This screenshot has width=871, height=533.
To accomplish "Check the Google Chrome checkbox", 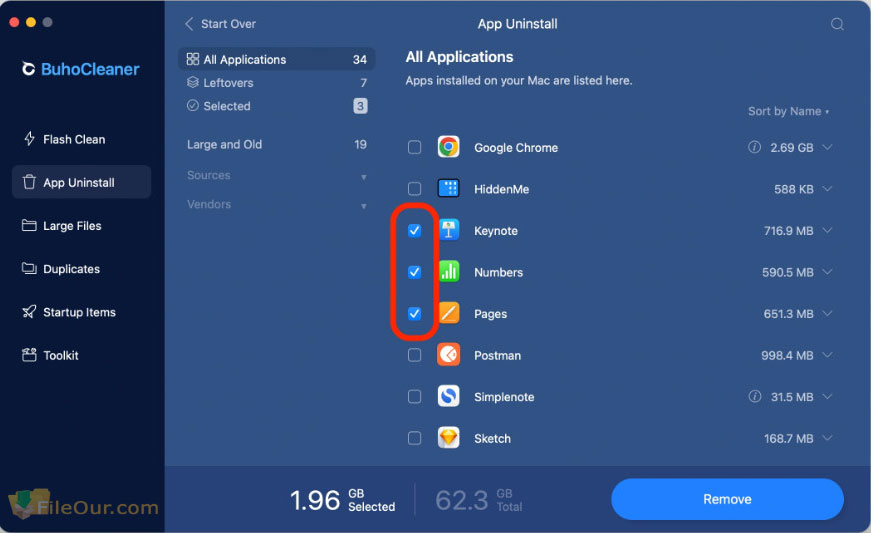I will click(x=414, y=147).
